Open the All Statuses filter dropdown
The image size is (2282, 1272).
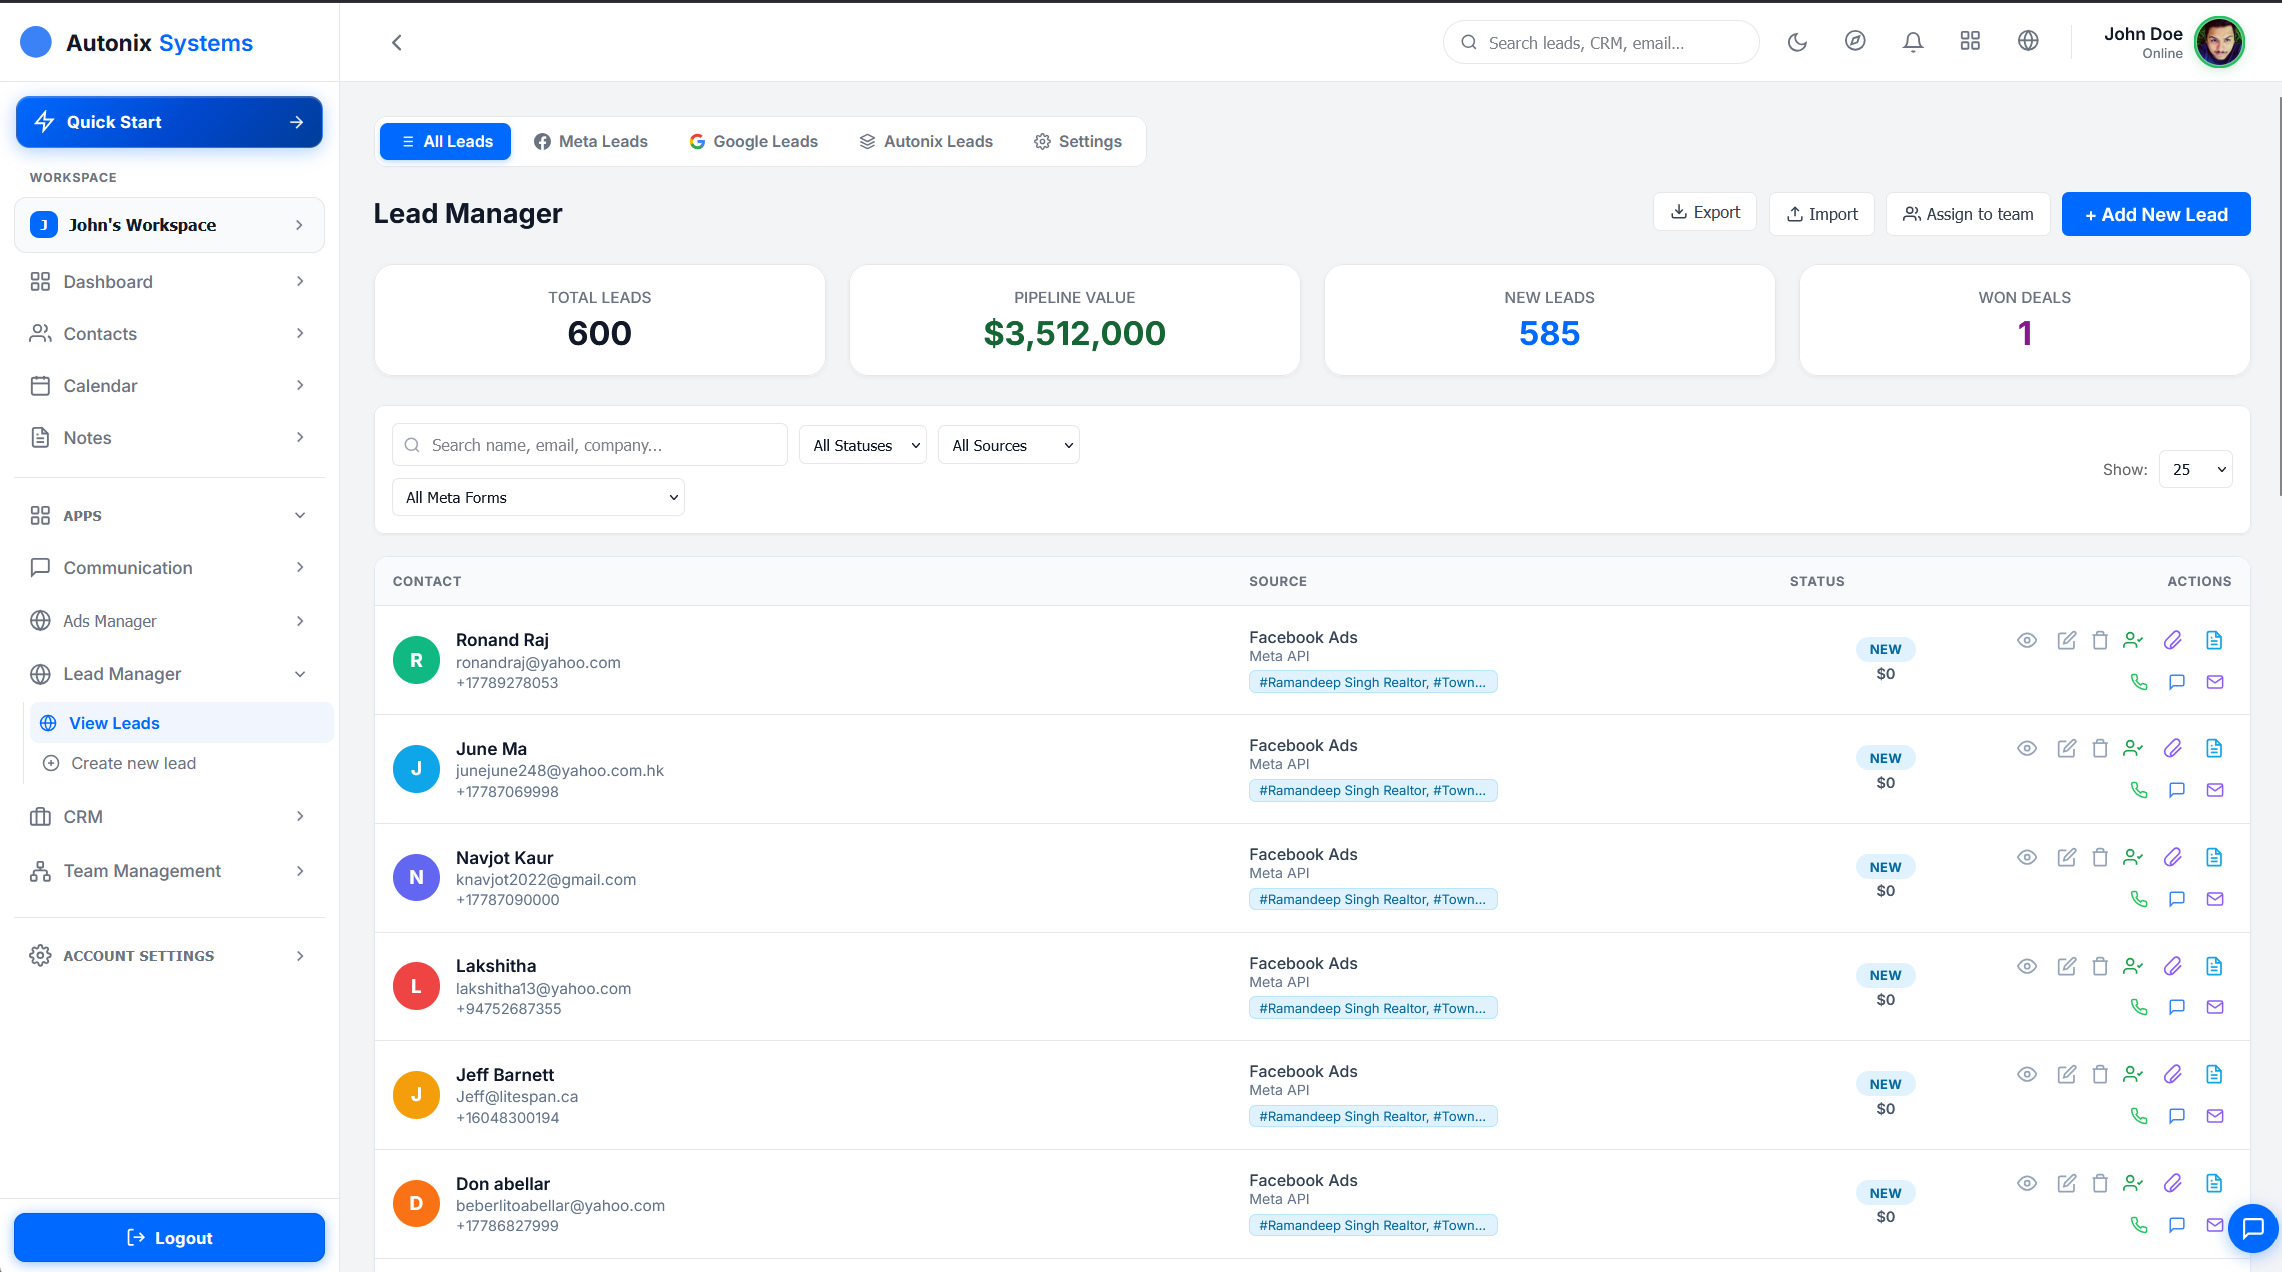pos(863,445)
